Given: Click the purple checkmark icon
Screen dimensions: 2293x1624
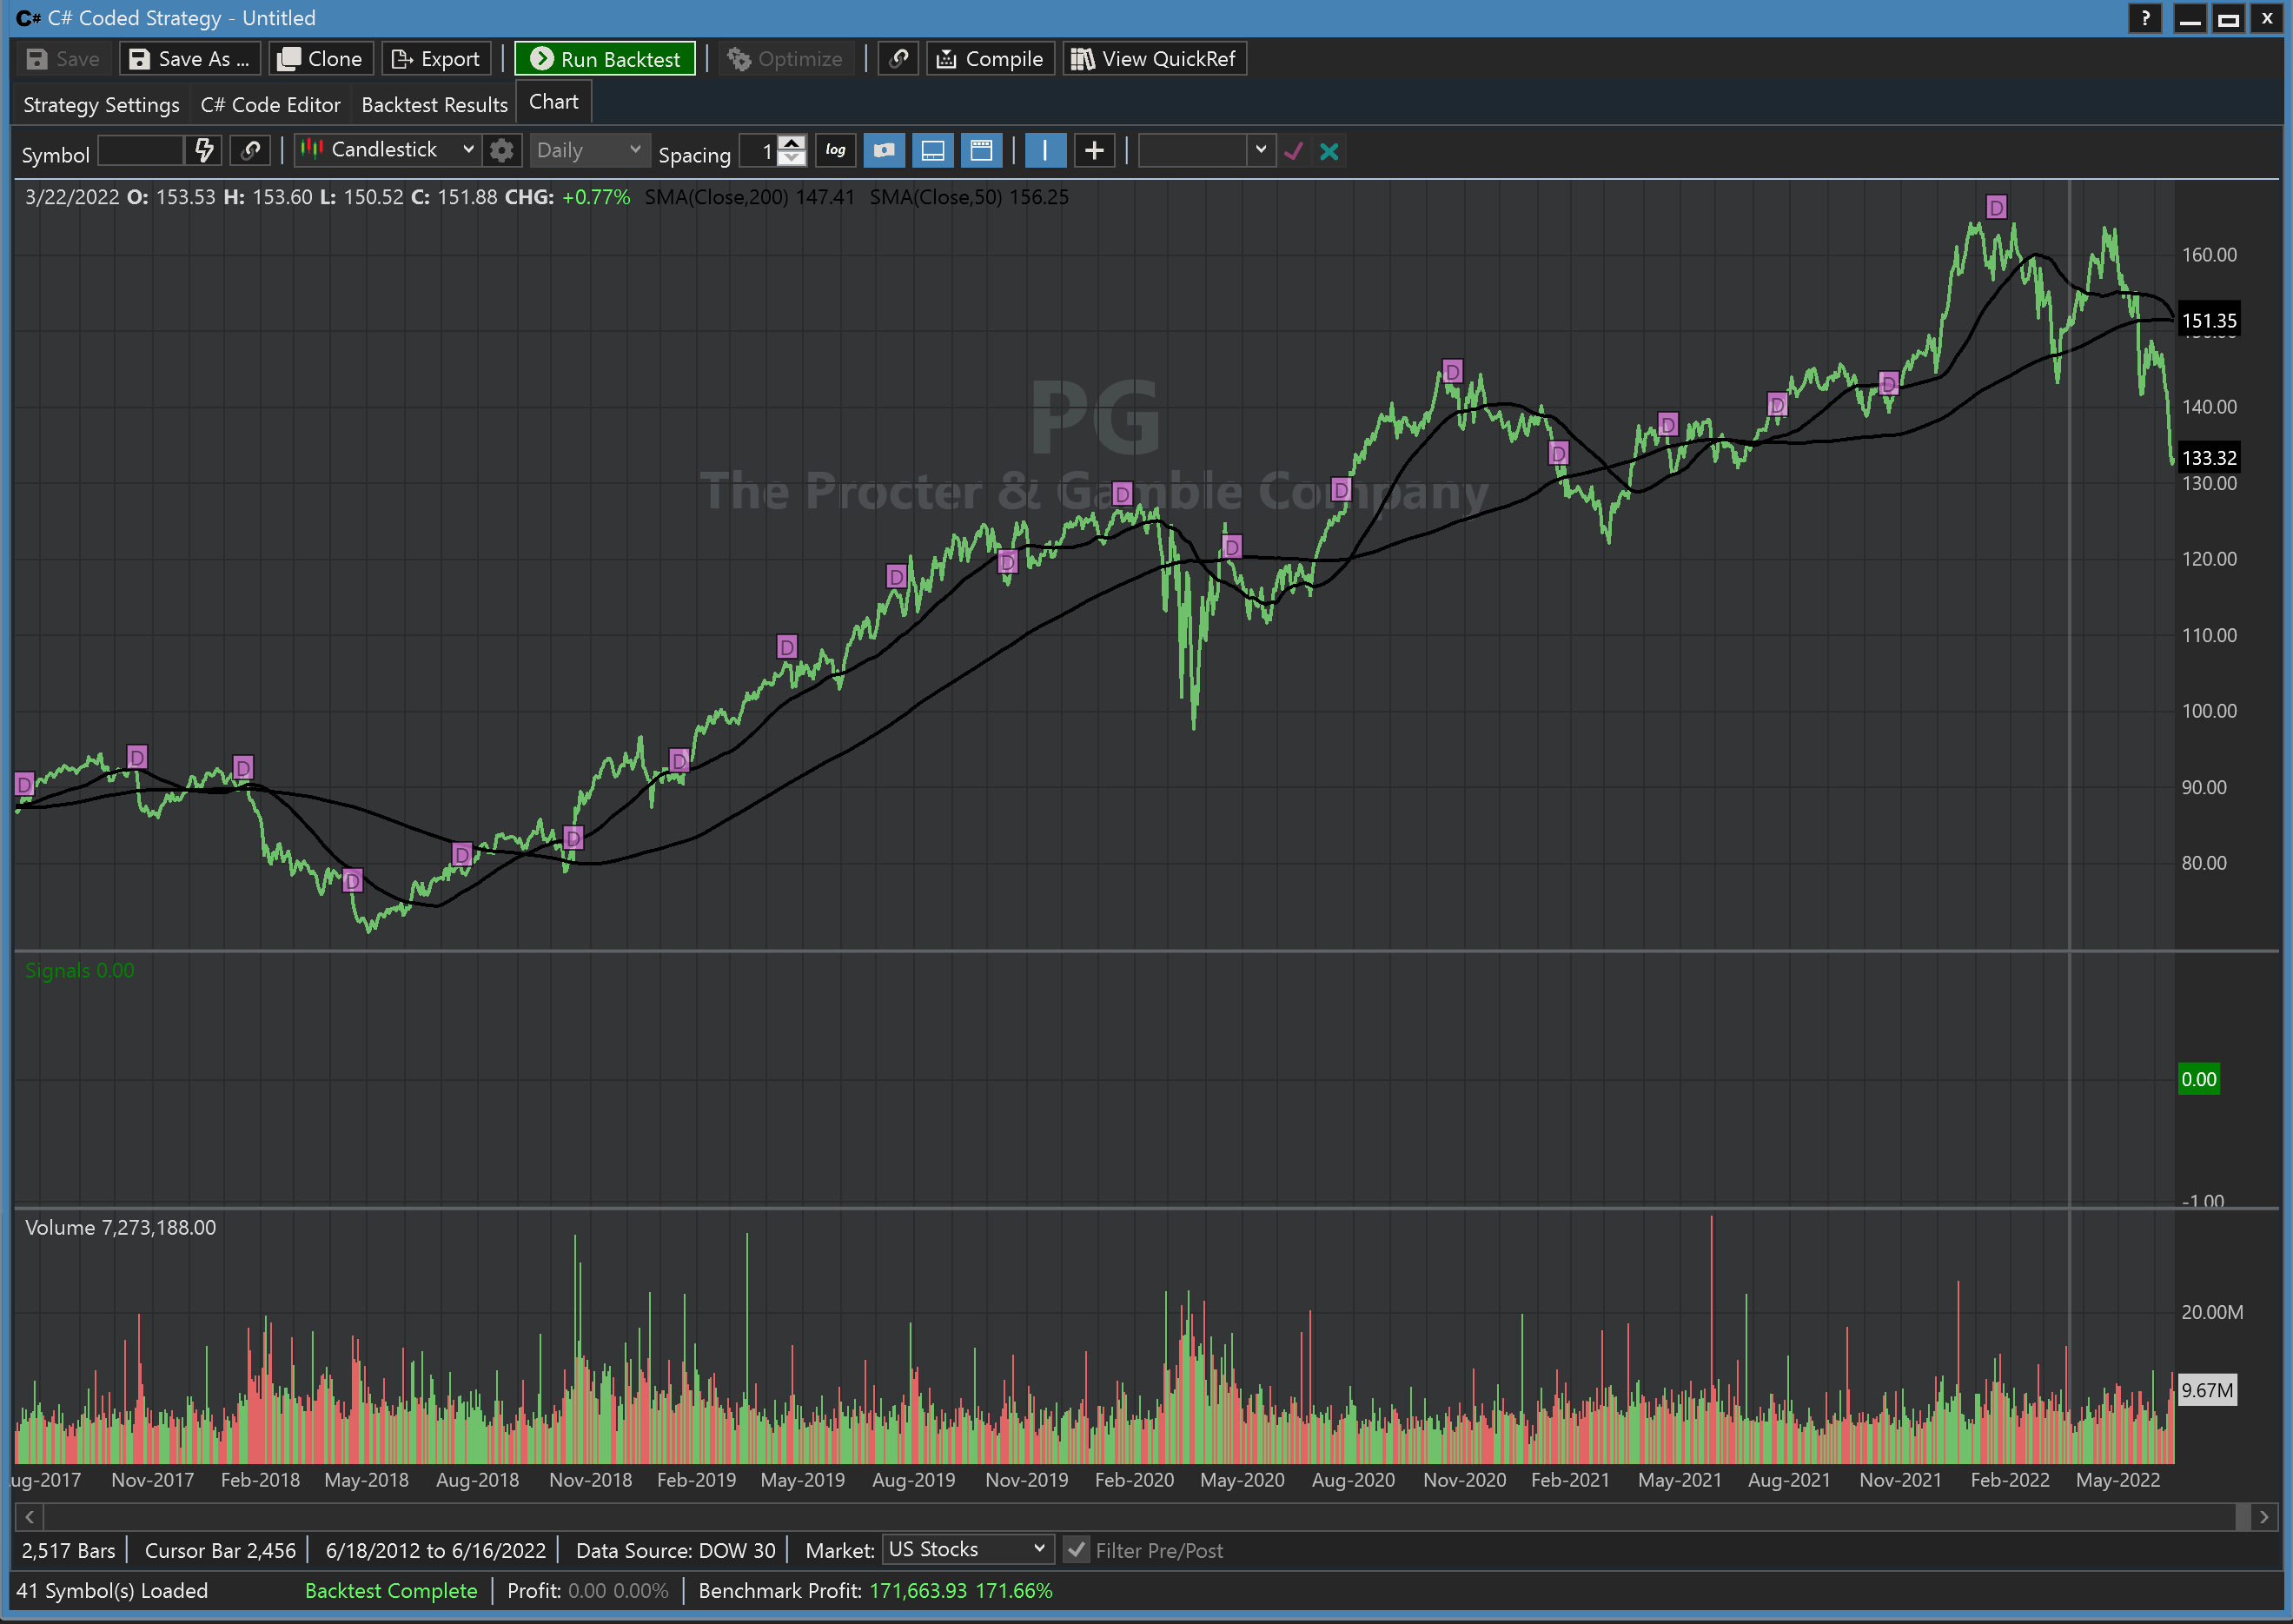Looking at the screenshot, I should pyautogui.click(x=1293, y=151).
